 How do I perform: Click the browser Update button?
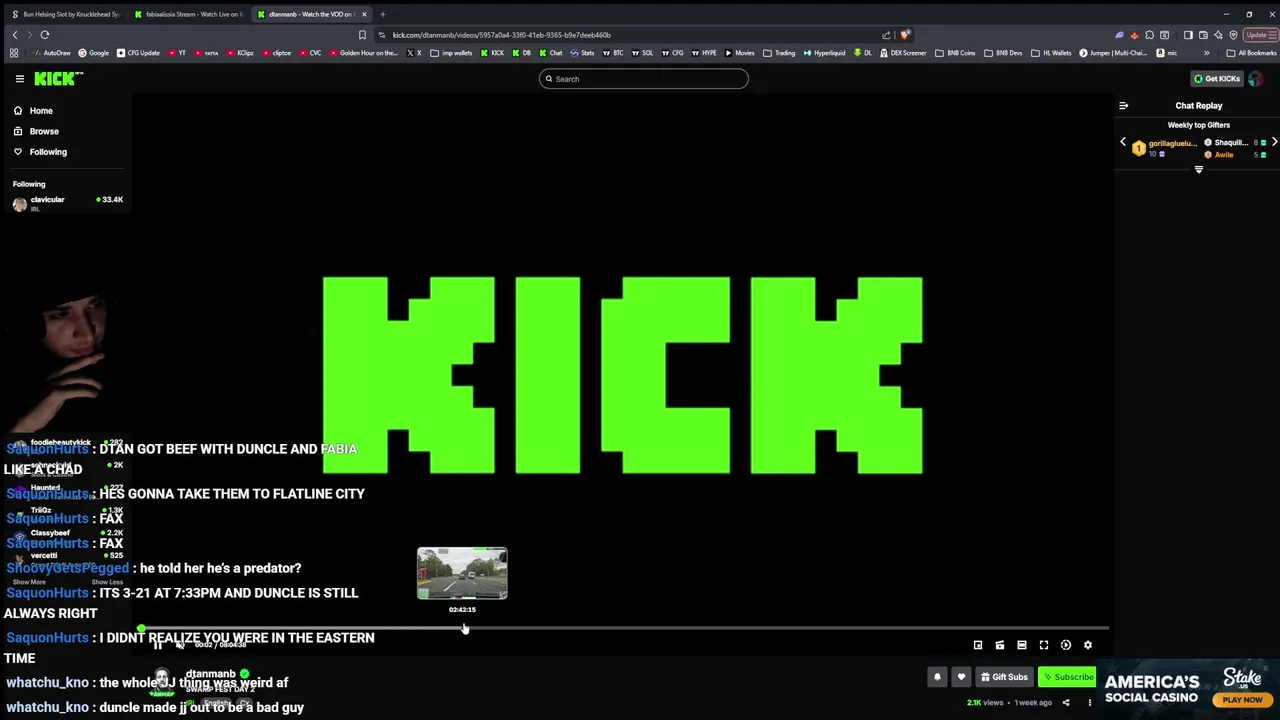[1259, 35]
